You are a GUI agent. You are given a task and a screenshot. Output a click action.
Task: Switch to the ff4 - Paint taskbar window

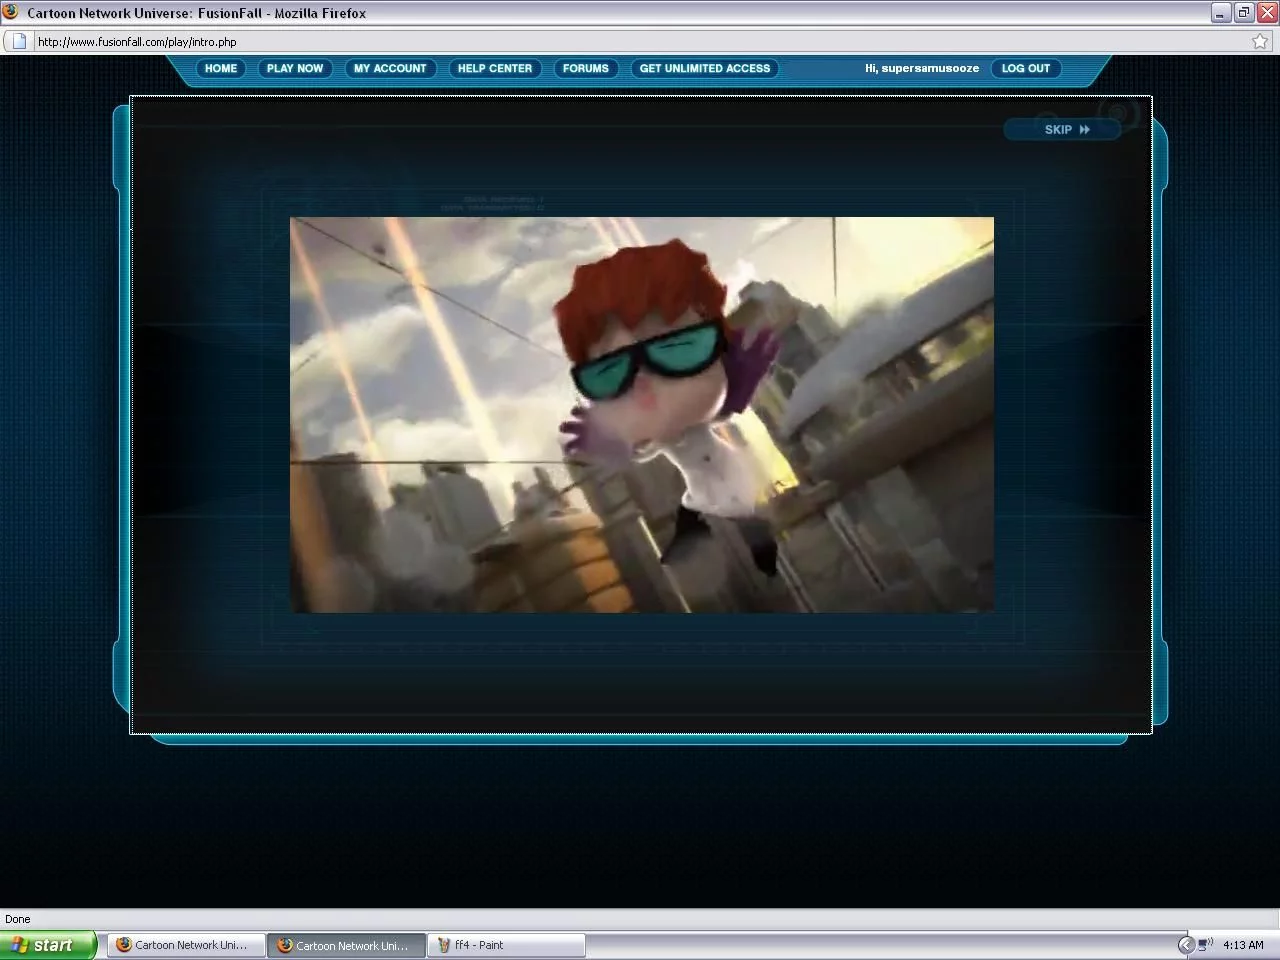click(x=506, y=945)
